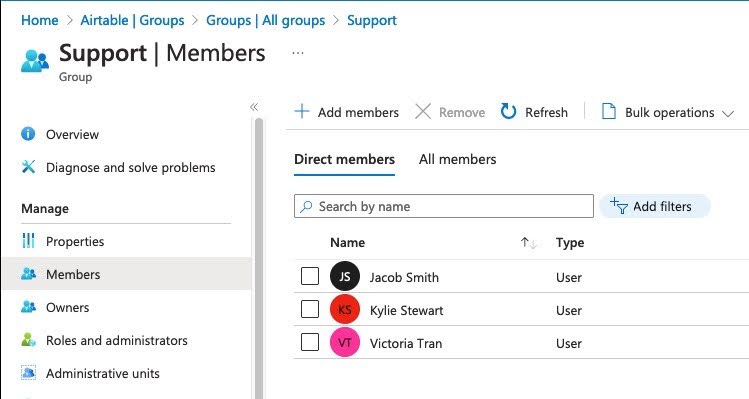The image size is (749, 399).
Task: Click User type in Victoria Tran row
Action: click(x=569, y=343)
